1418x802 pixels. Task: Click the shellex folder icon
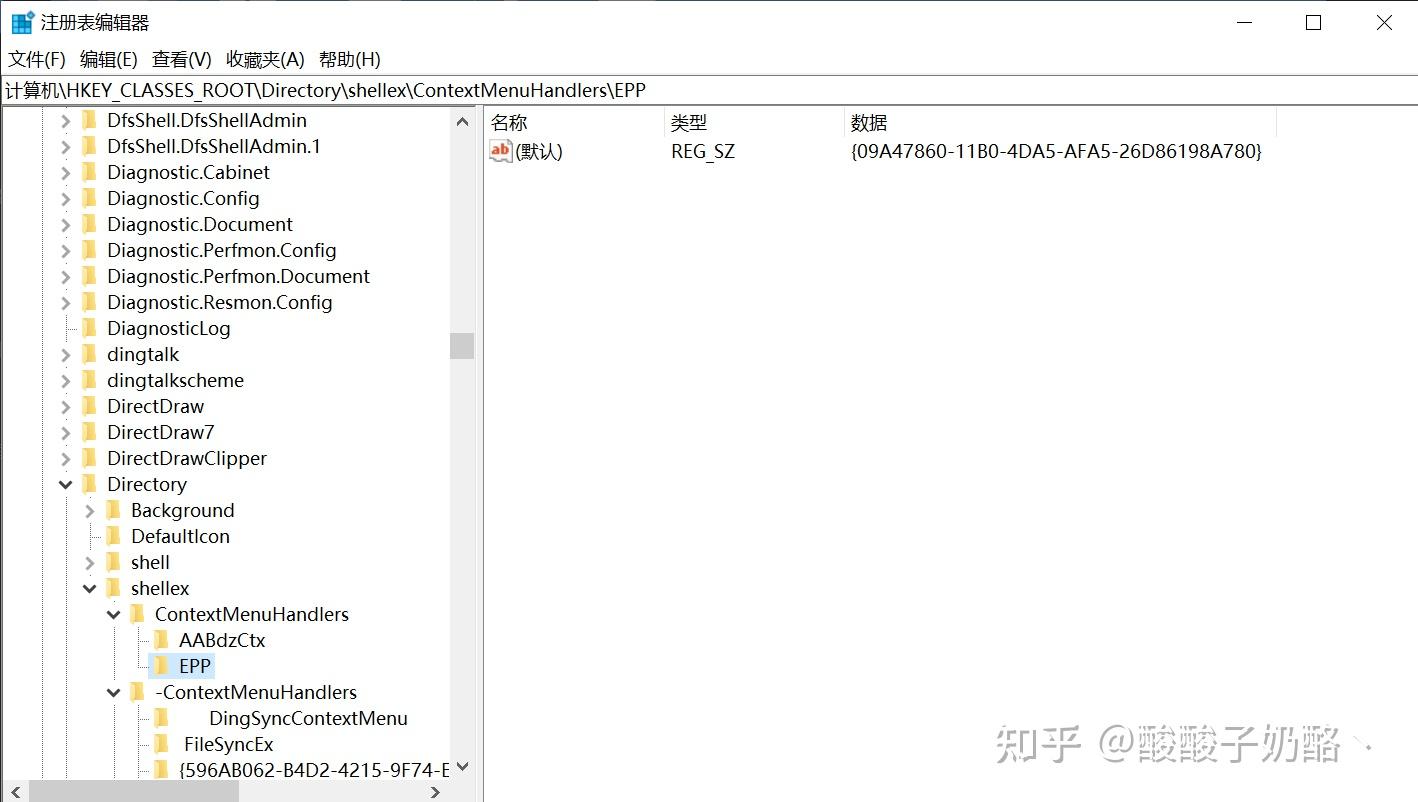pyautogui.click(x=113, y=588)
